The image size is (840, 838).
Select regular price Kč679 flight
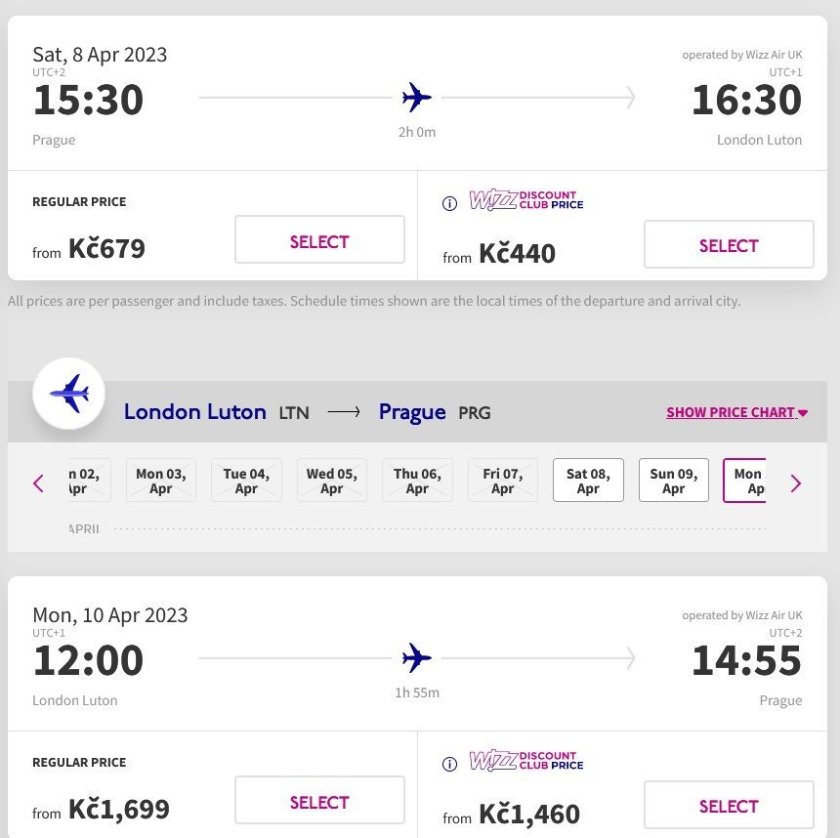click(320, 241)
